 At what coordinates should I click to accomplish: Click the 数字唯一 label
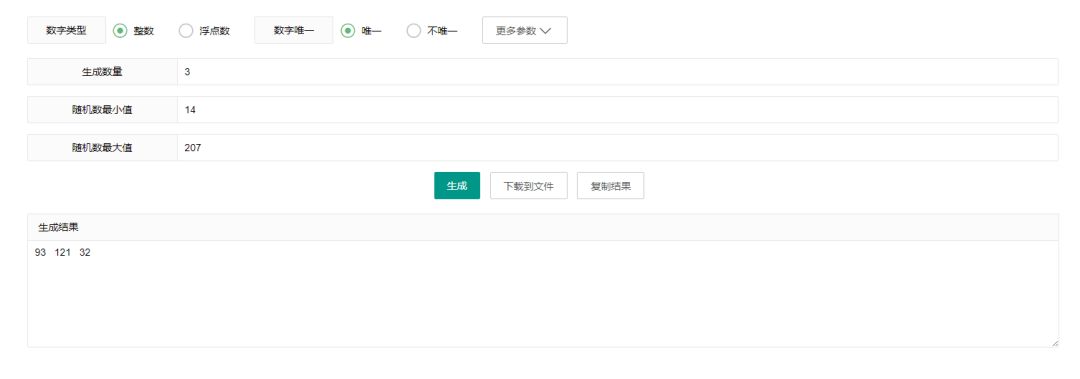tap(293, 30)
